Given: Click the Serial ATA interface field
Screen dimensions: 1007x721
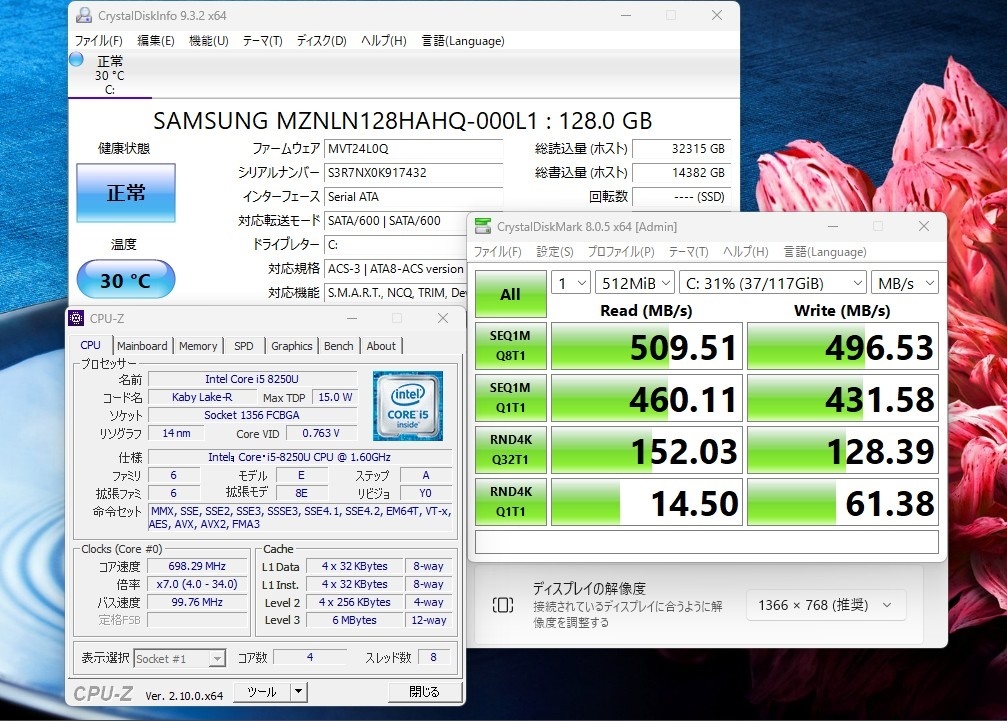Looking at the screenshot, I should [413, 196].
